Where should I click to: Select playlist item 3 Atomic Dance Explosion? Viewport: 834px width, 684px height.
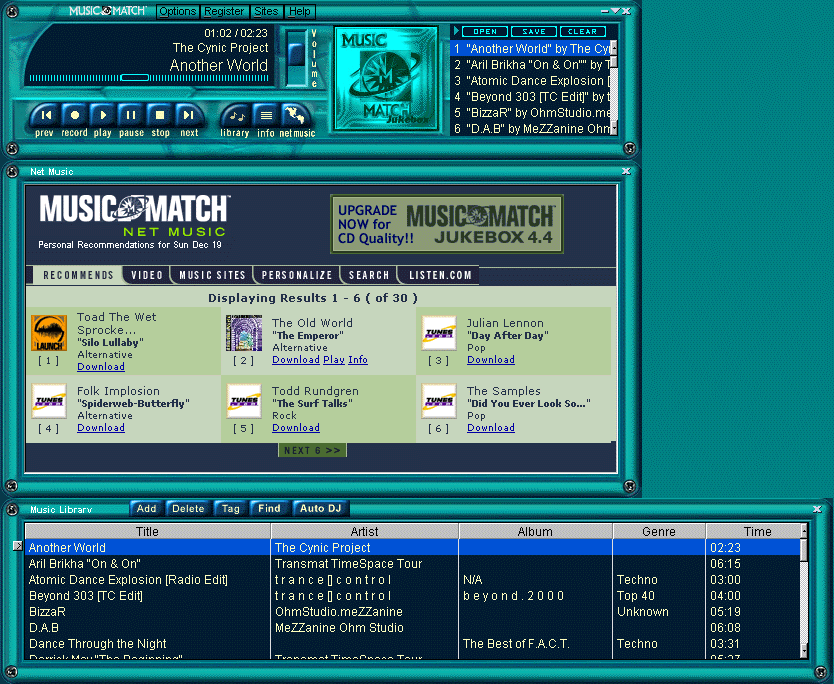(530, 81)
